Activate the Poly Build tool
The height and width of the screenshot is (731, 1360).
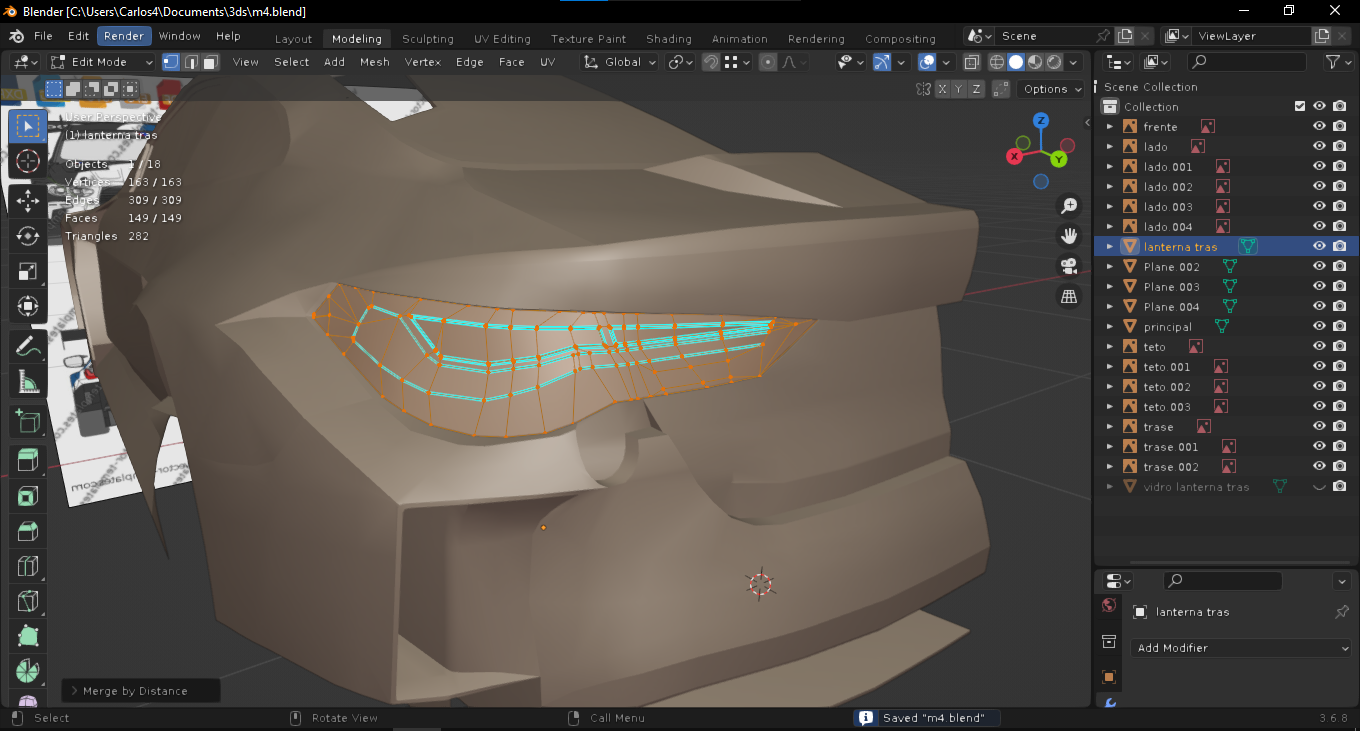click(x=28, y=637)
